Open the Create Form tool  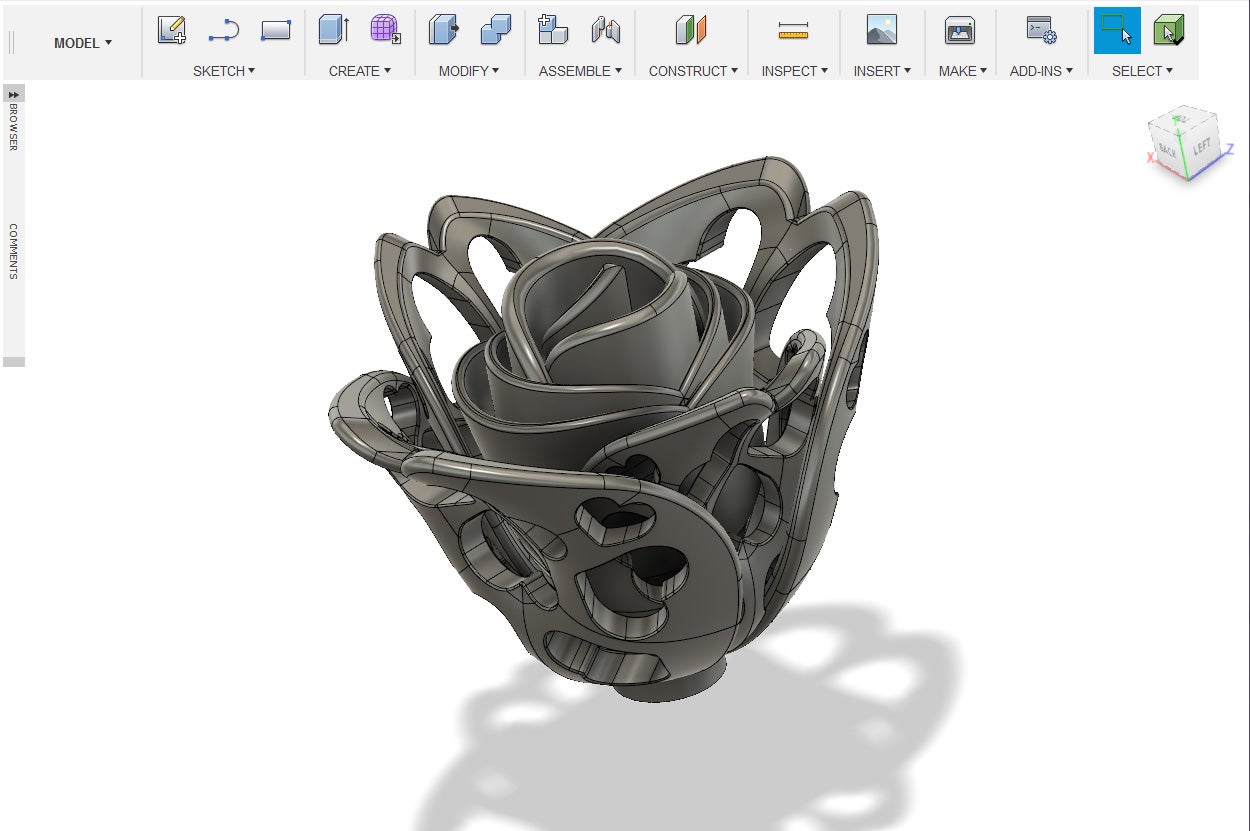pos(385,30)
